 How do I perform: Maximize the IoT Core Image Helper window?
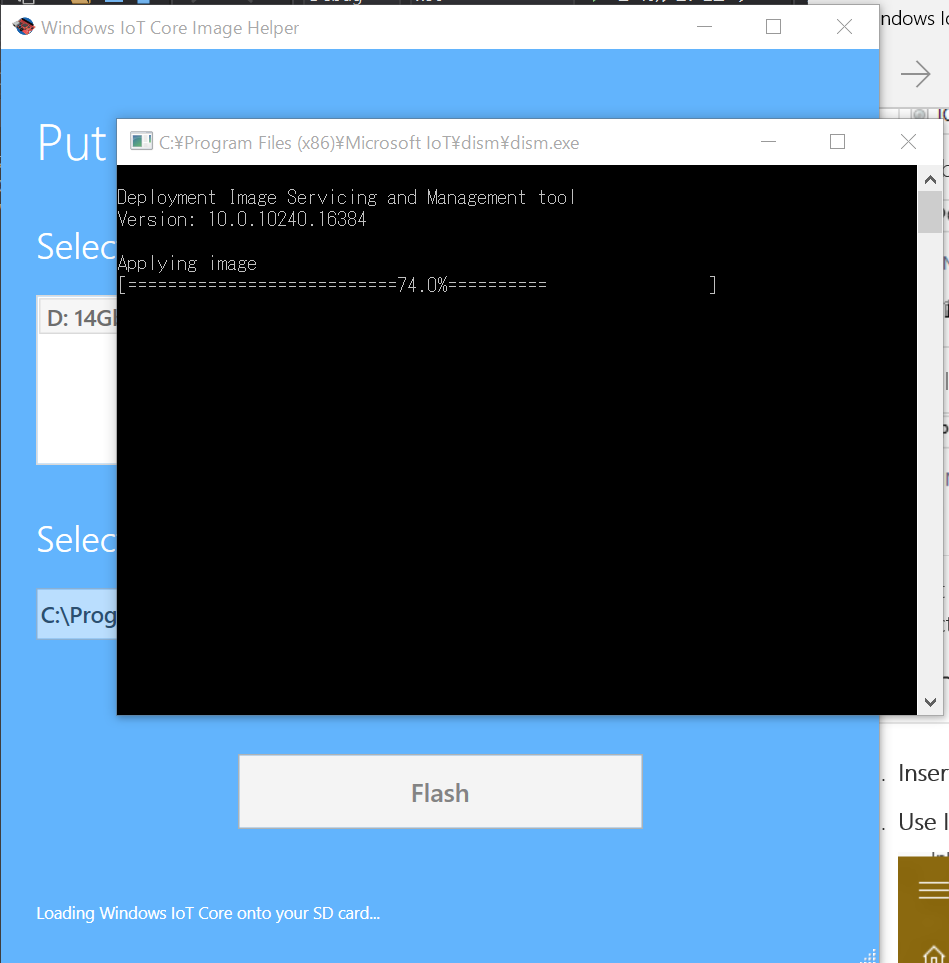773,27
